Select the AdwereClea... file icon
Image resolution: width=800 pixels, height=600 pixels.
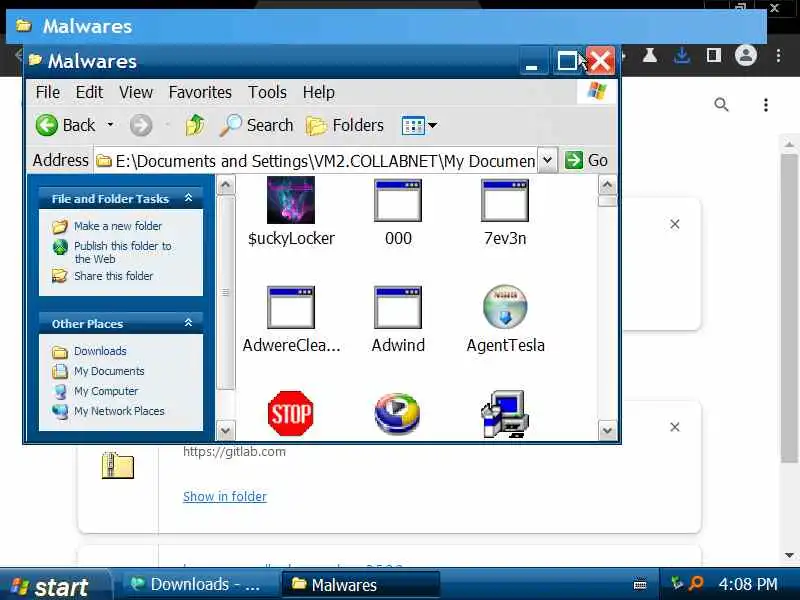[x=291, y=307]
